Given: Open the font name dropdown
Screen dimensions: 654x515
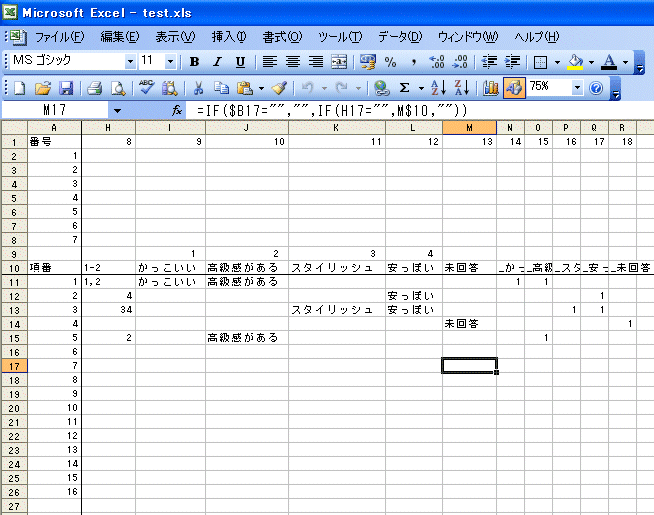Looking at the screenshot, I should tap(127, 62).
